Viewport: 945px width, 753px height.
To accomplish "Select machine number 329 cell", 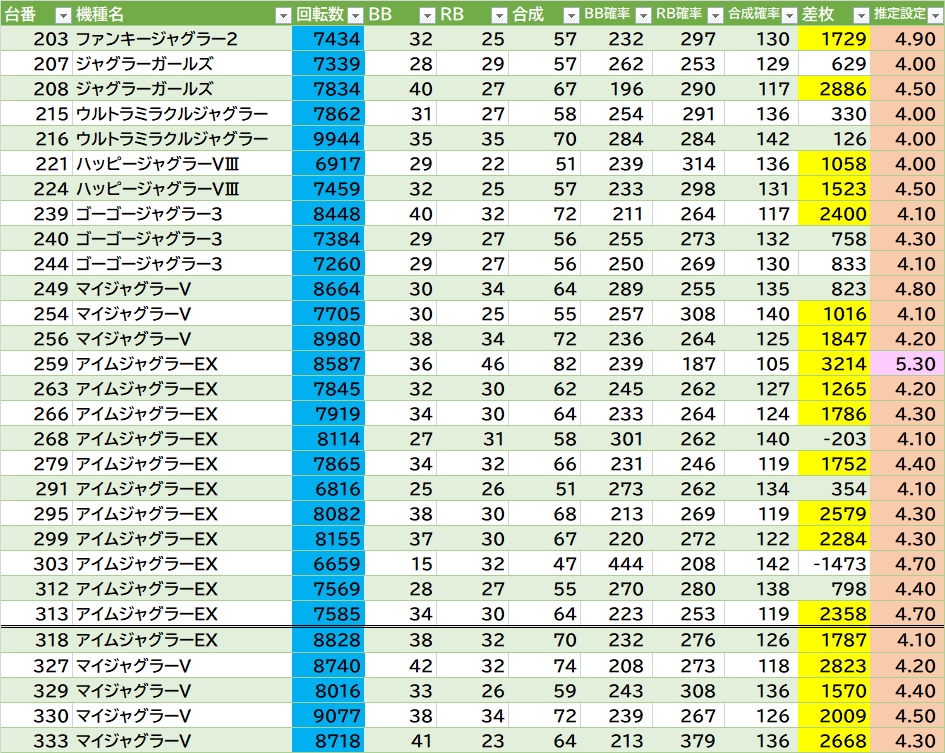I will tap(37, 691).
